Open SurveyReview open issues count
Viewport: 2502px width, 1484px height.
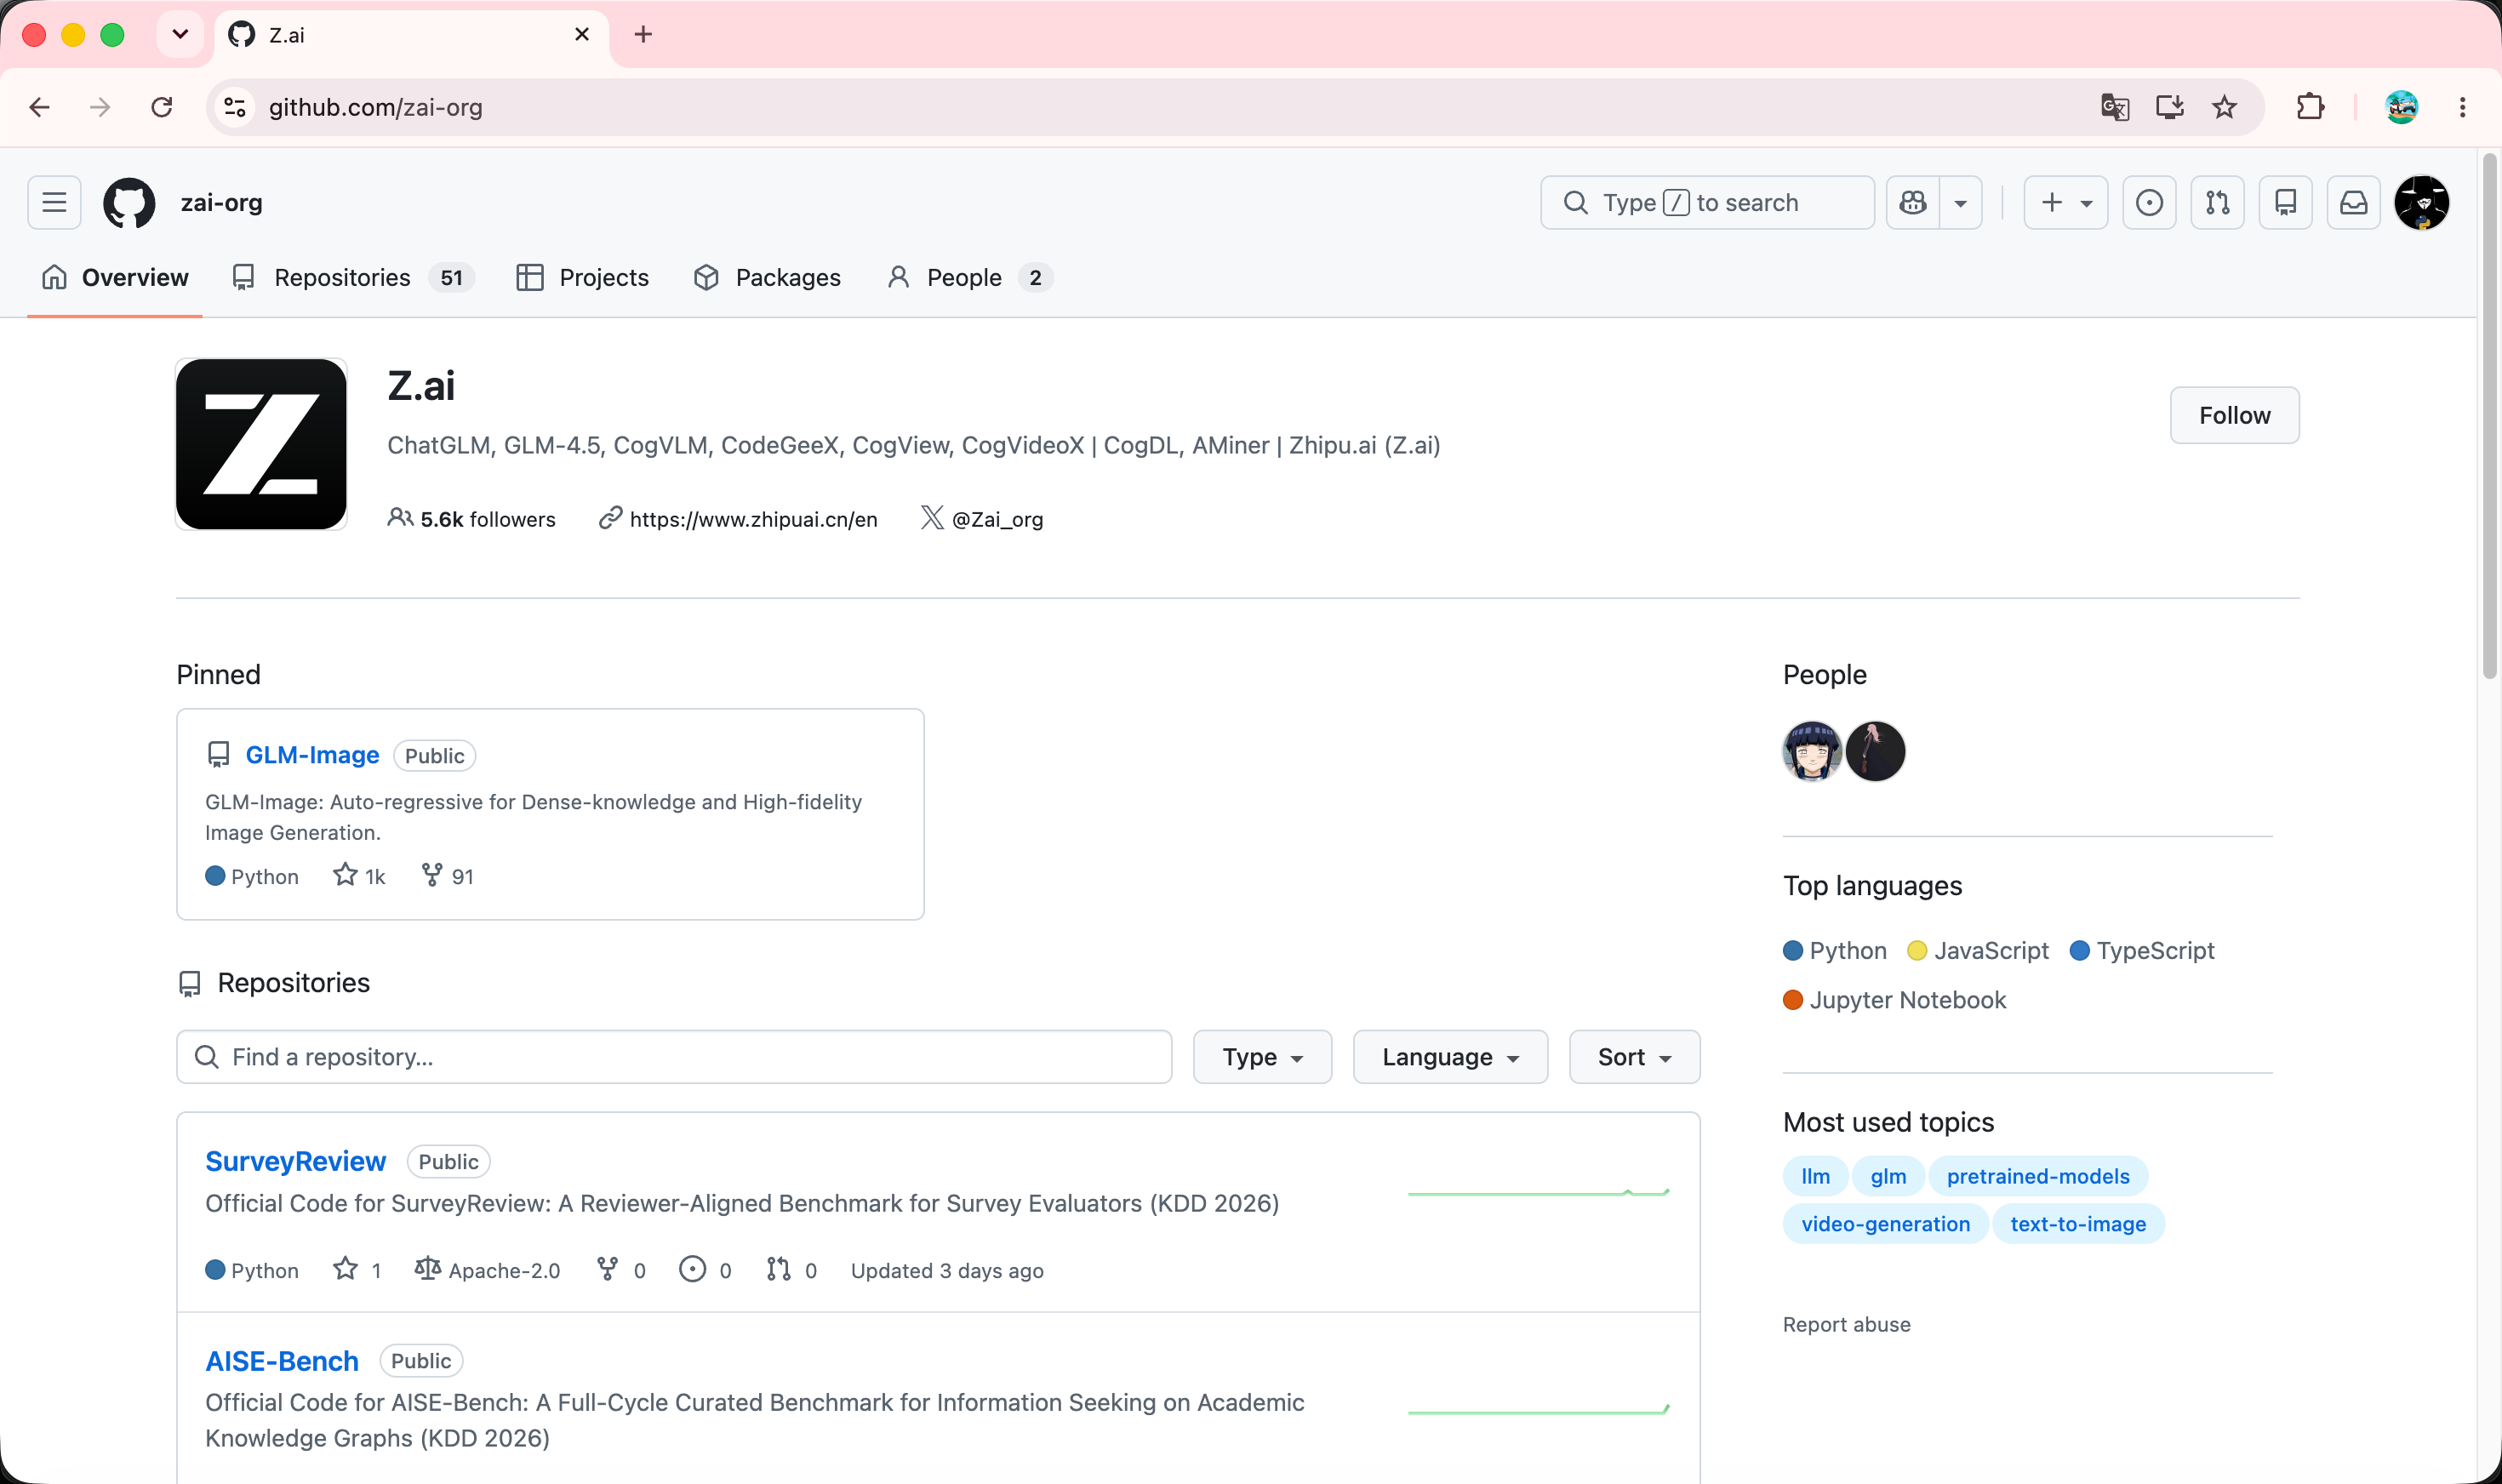[705, 1270]
